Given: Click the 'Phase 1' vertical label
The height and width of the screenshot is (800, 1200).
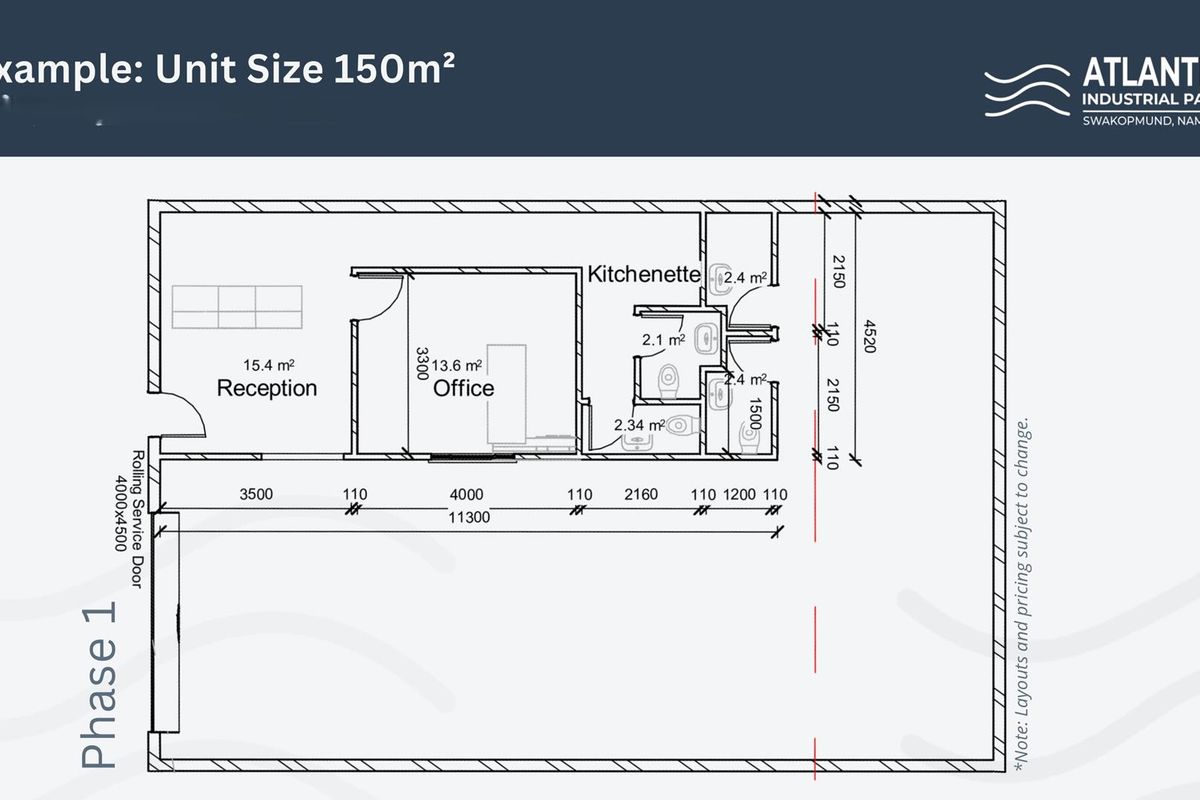Looking at the screenshot, I should click(99, 685).
